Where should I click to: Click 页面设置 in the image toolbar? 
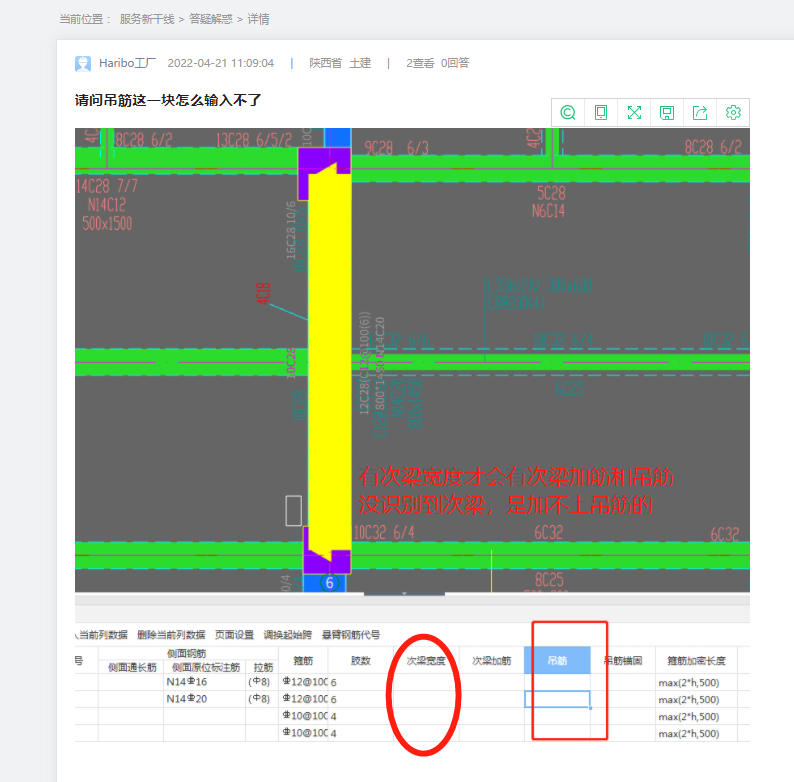pyautogui.click(x=234, y=635)
